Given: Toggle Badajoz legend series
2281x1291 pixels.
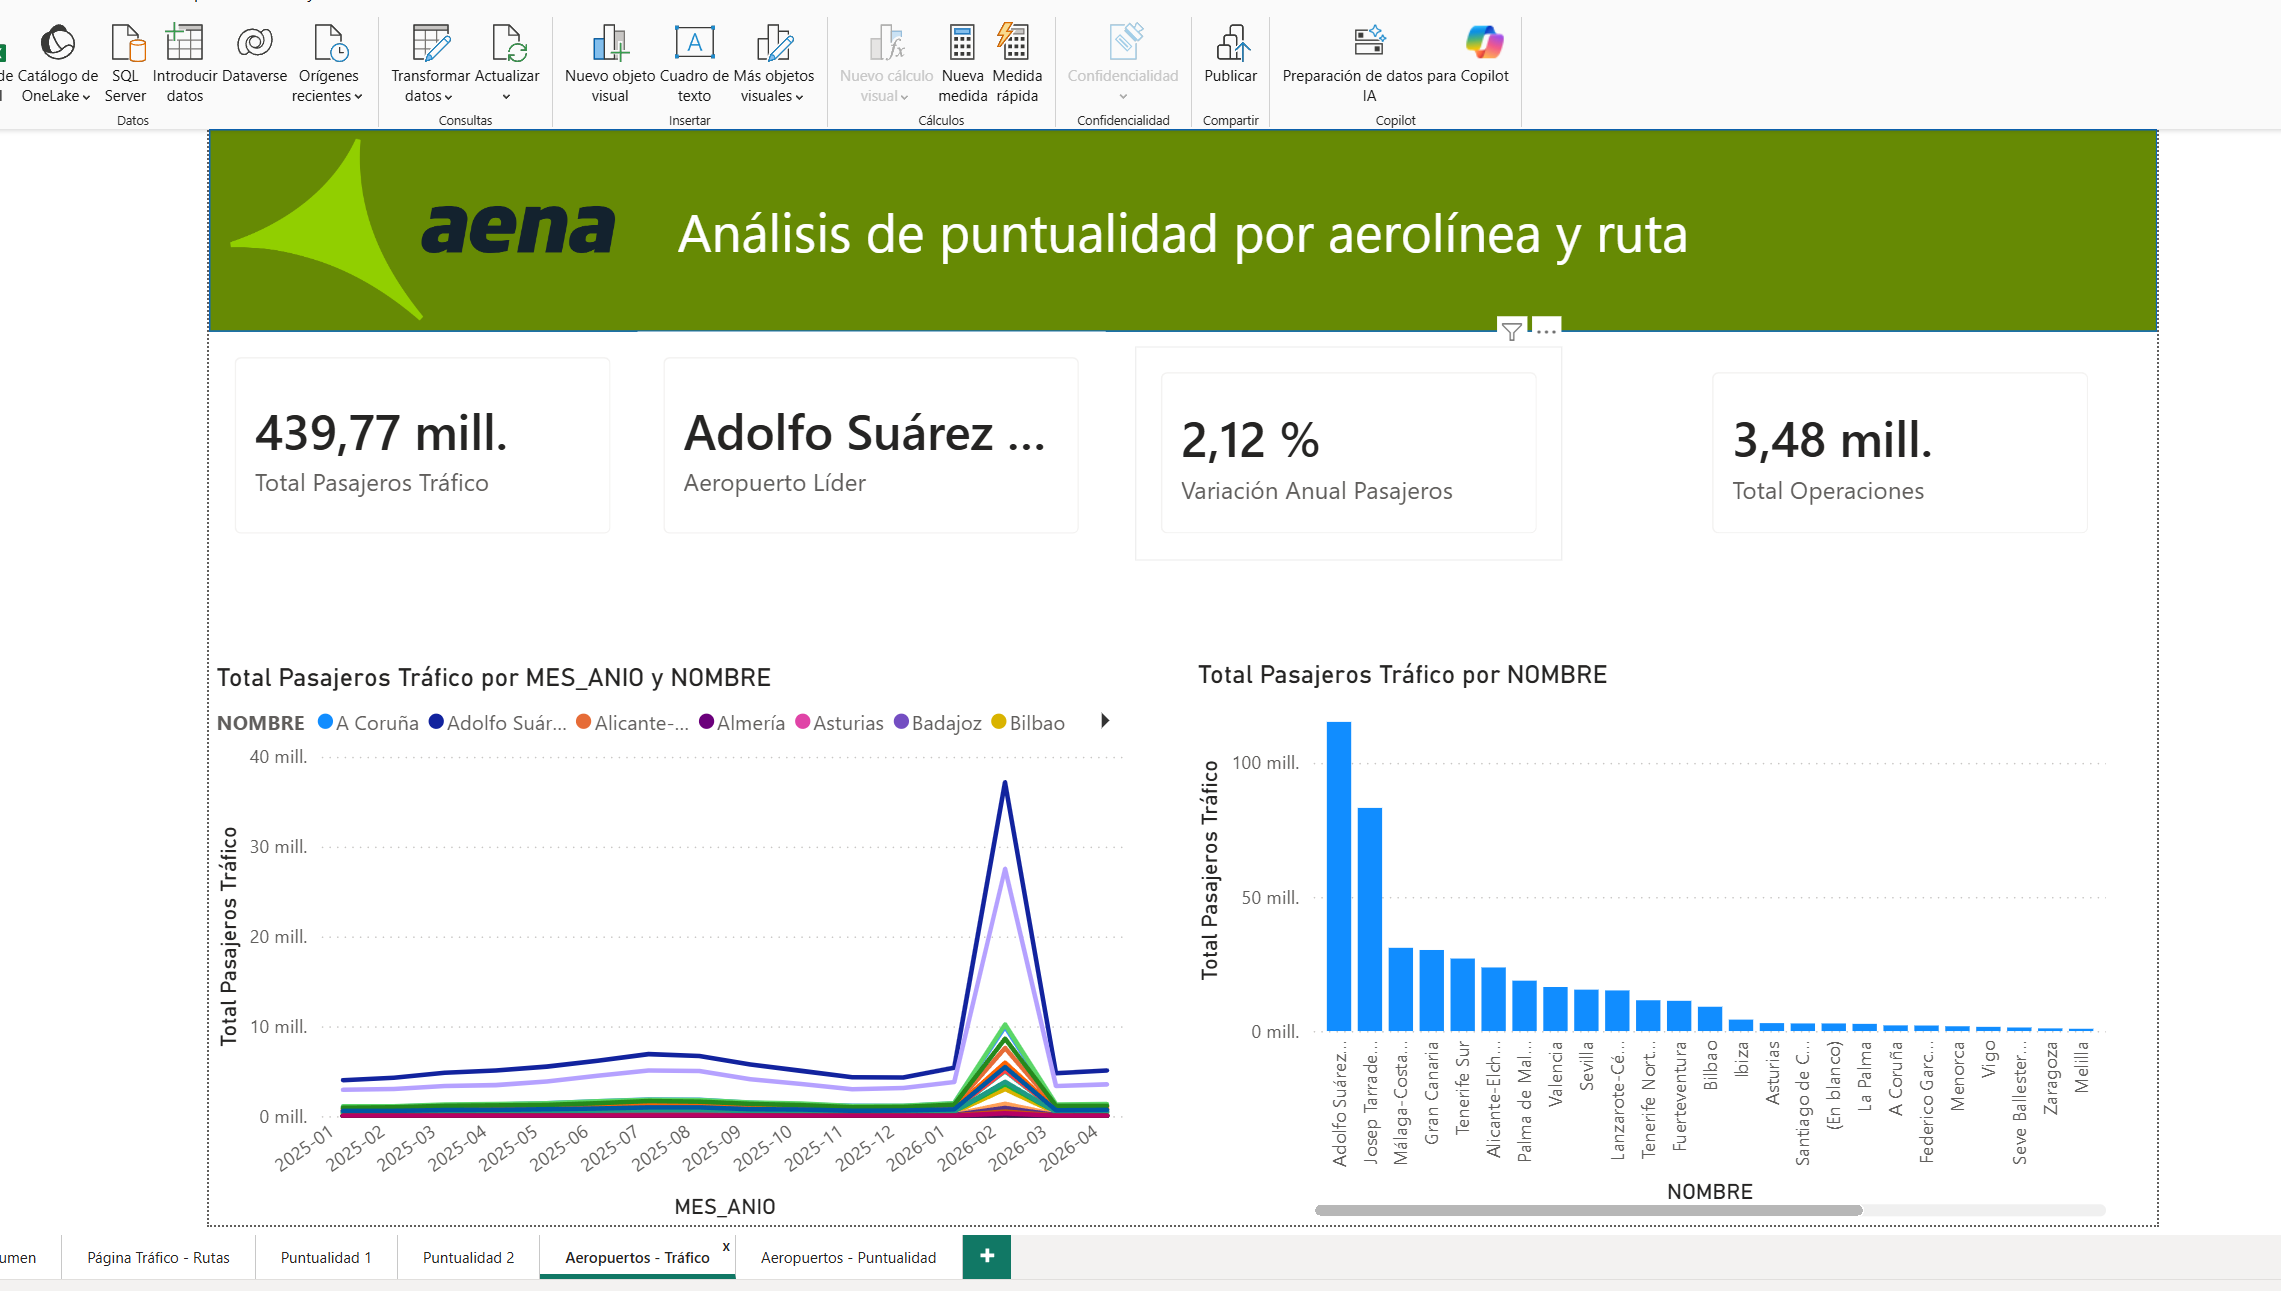Looking at the screenshot, I should (938, 723).
